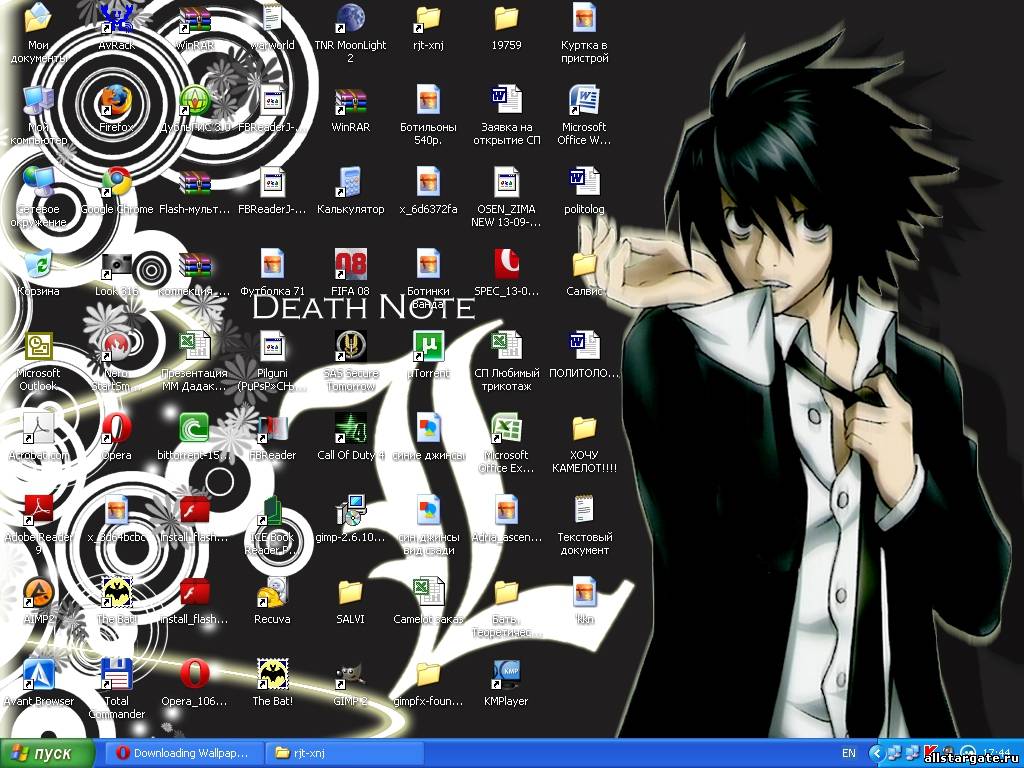Select the Текстовый документ file
1024x768 pixels.
(584, 510)
